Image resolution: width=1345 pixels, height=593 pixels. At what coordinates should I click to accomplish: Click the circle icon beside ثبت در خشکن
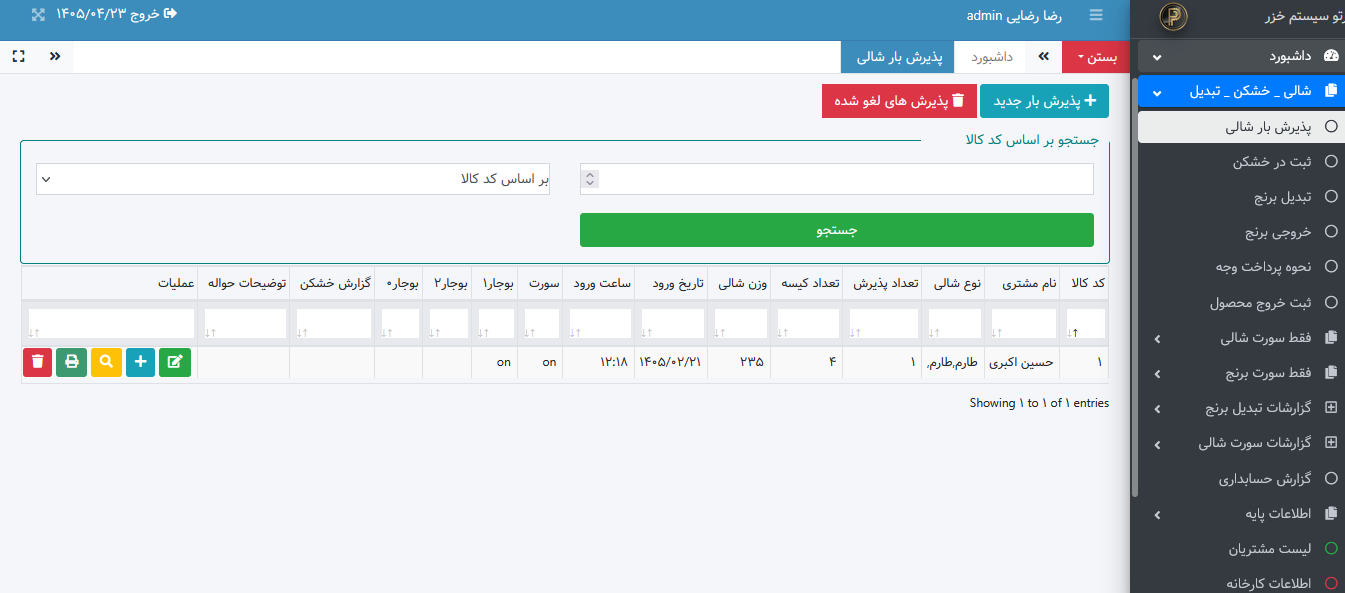click(x=1331, y=162)
